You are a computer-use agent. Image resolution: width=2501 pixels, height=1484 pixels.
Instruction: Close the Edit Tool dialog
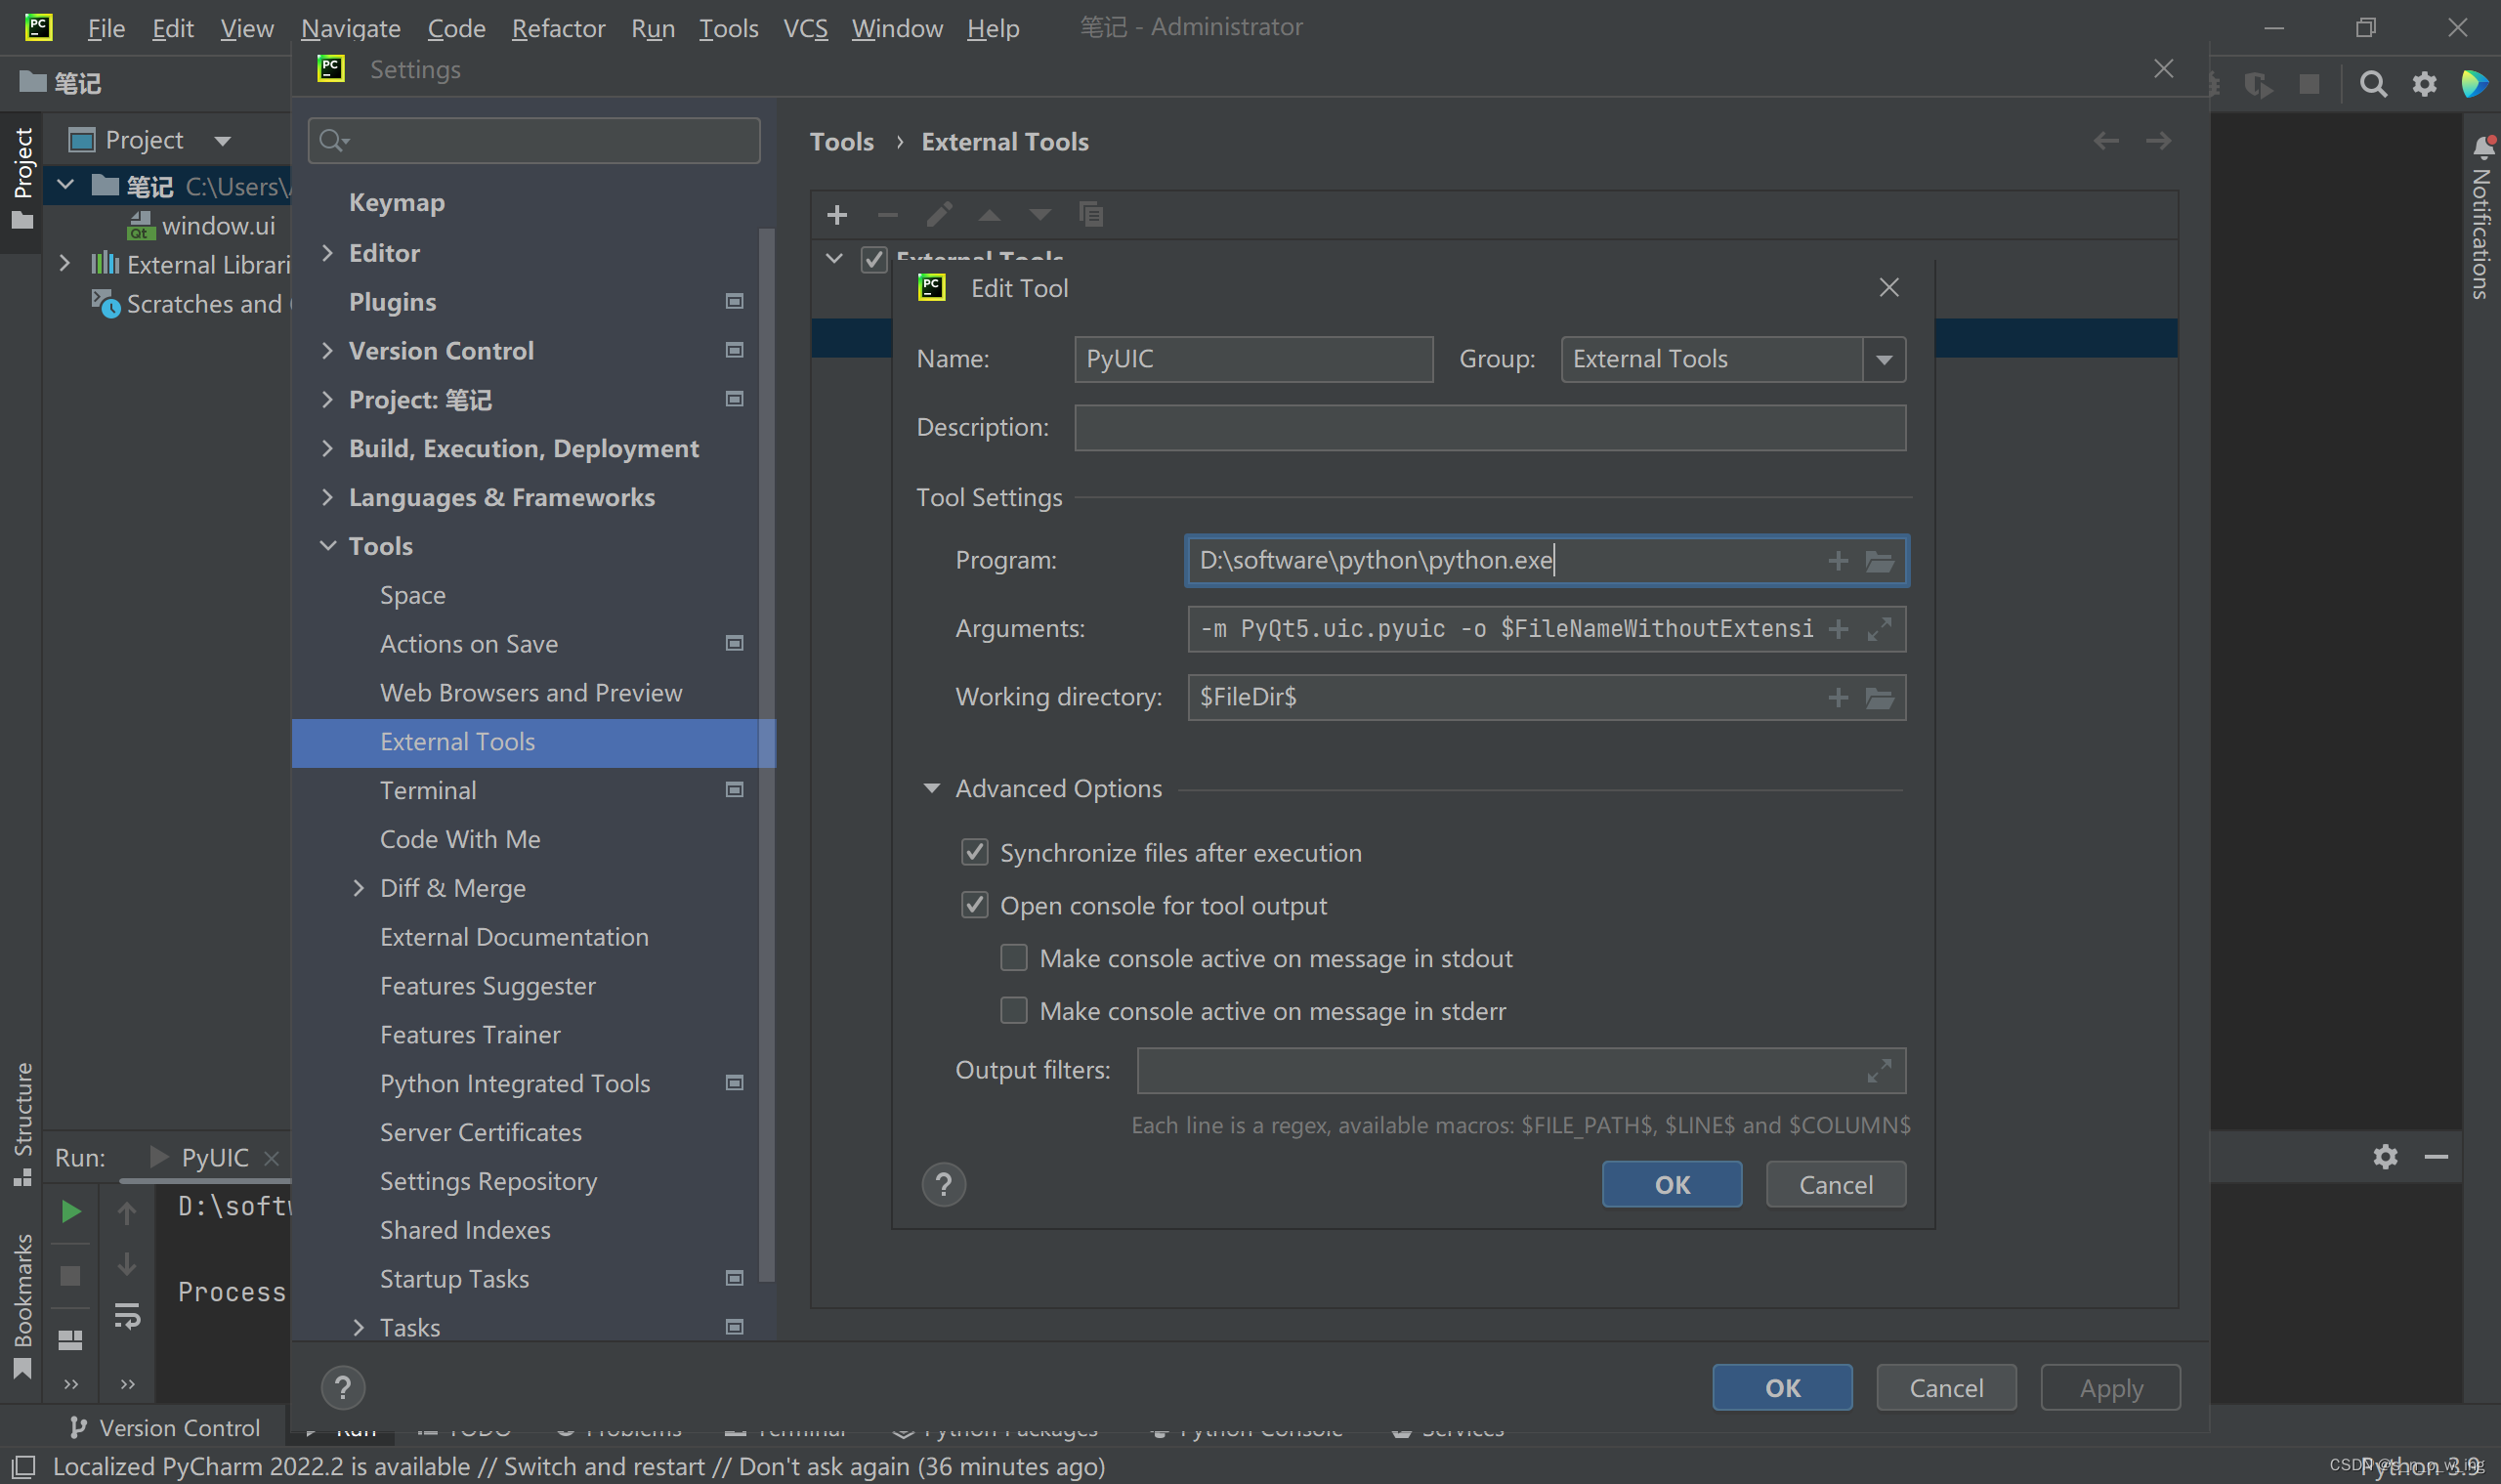point(1889,288)
